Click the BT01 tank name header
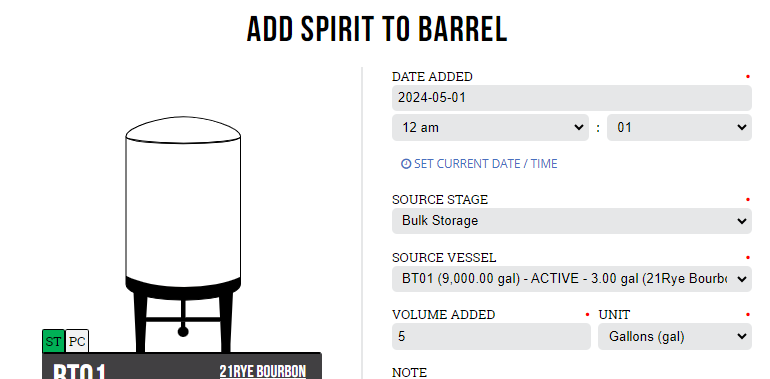This screenshot has width=770, height=379. point(80,372)
